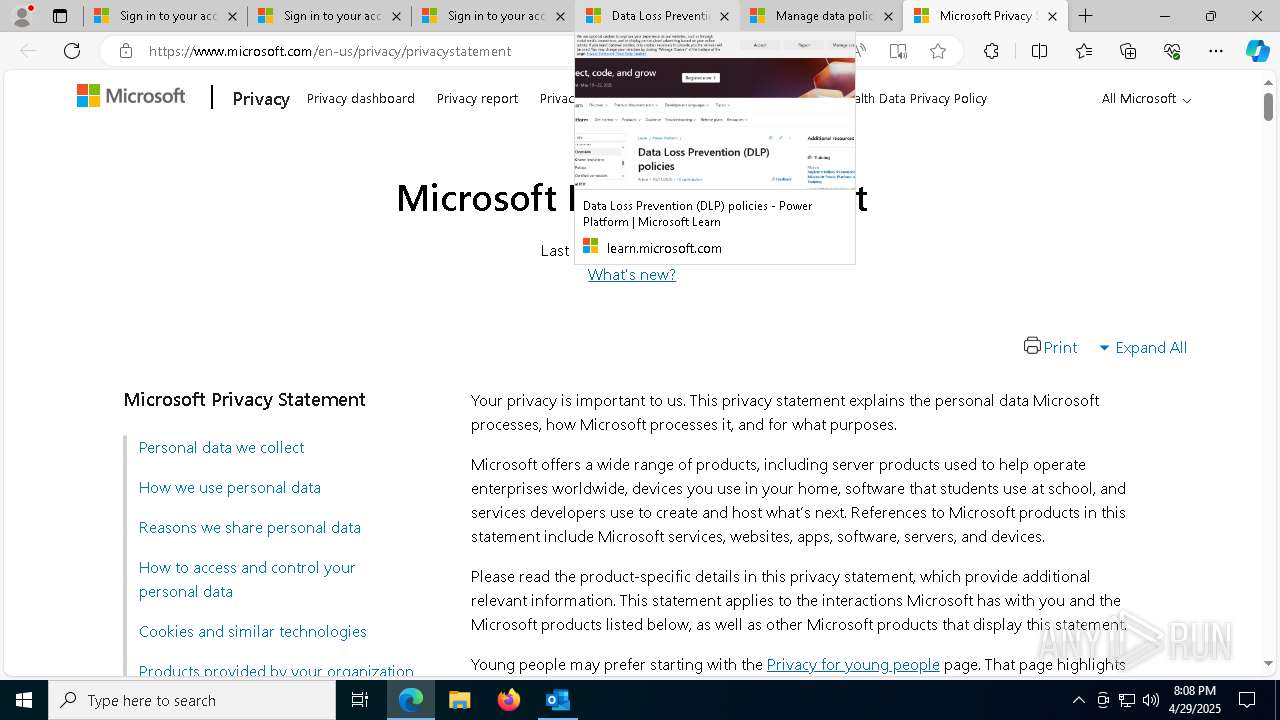1280x720 pixels.
Task: Open the Health Data Privacy Policy link
Action: [920, 98]
